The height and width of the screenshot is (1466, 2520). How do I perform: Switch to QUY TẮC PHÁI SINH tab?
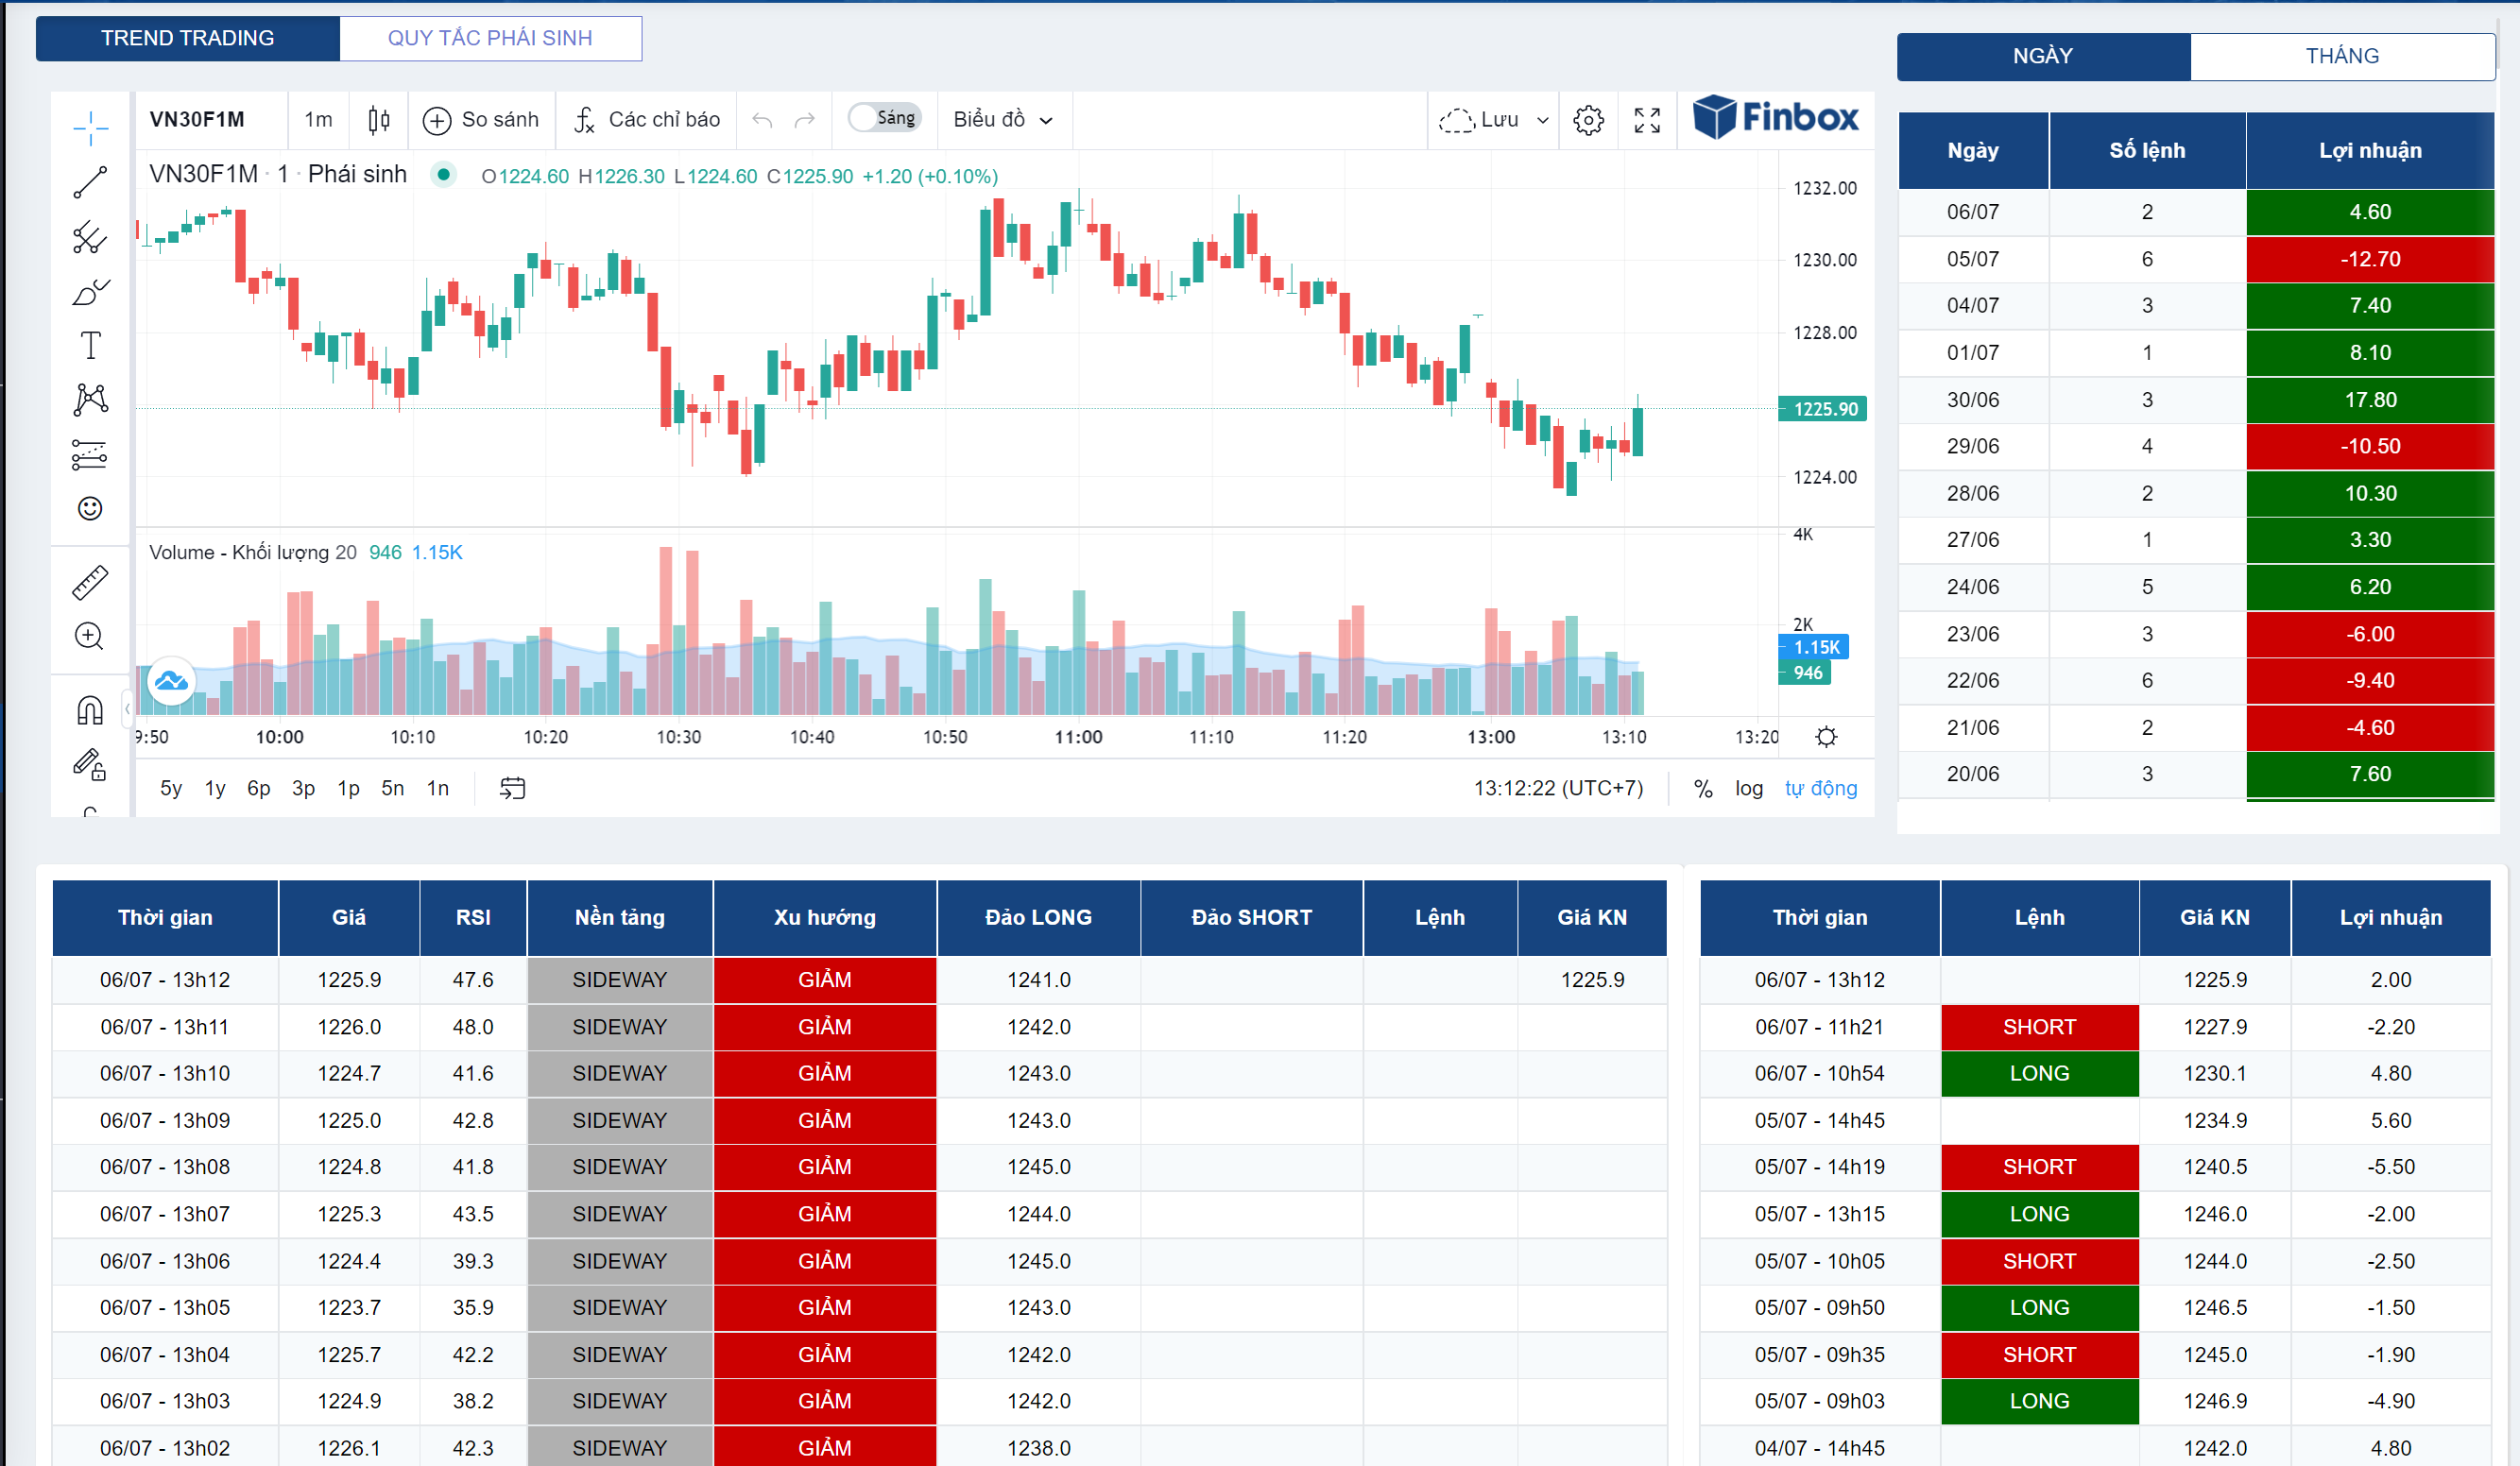coord(490,38)
